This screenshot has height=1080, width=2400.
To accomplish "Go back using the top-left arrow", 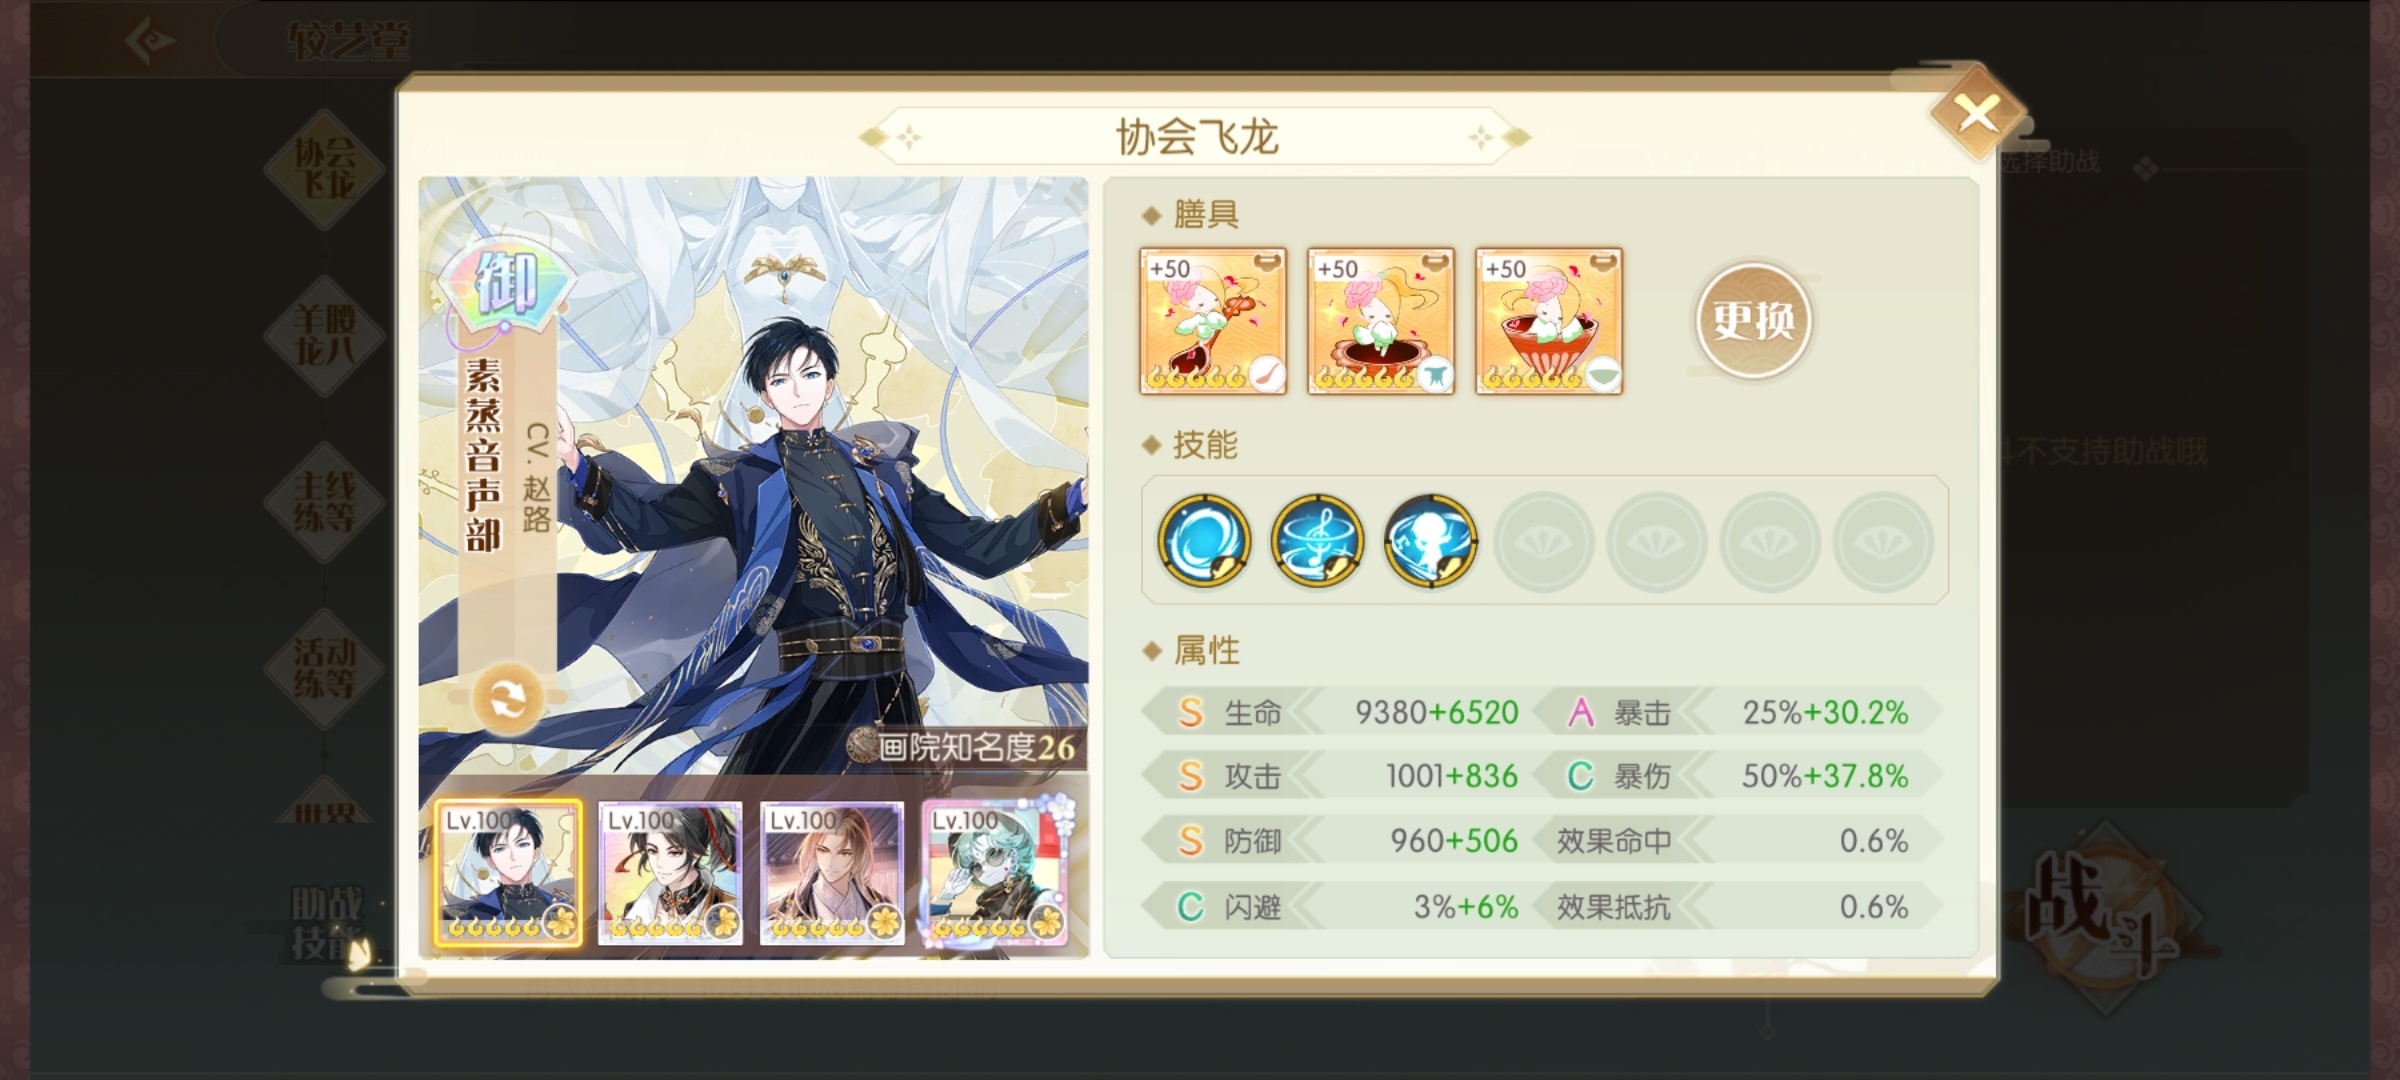I will [x=150, y=41].
